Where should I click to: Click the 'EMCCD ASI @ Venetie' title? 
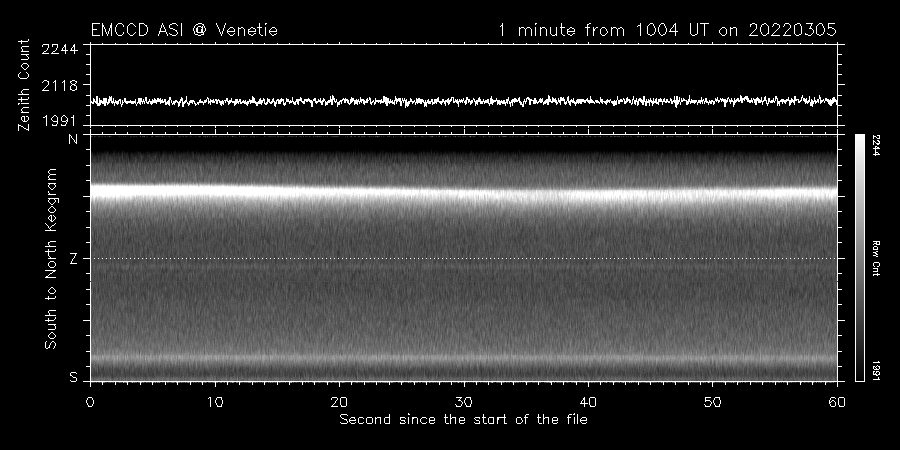tap(184, 30)
